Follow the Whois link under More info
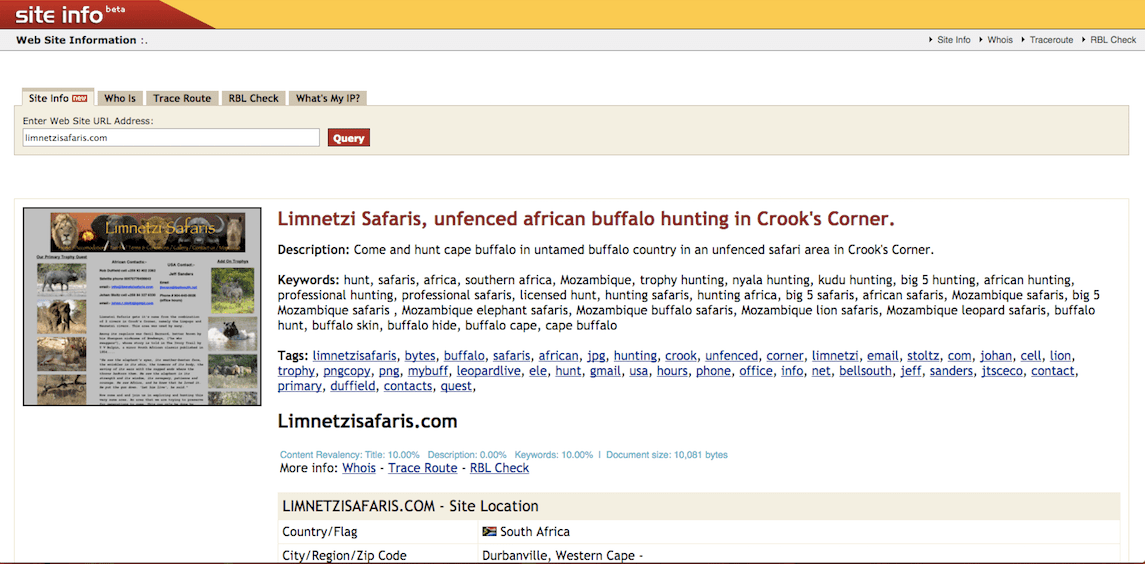Image resolution: width=1145 pixels, height=564 pixels. click(x=359, y=468)
